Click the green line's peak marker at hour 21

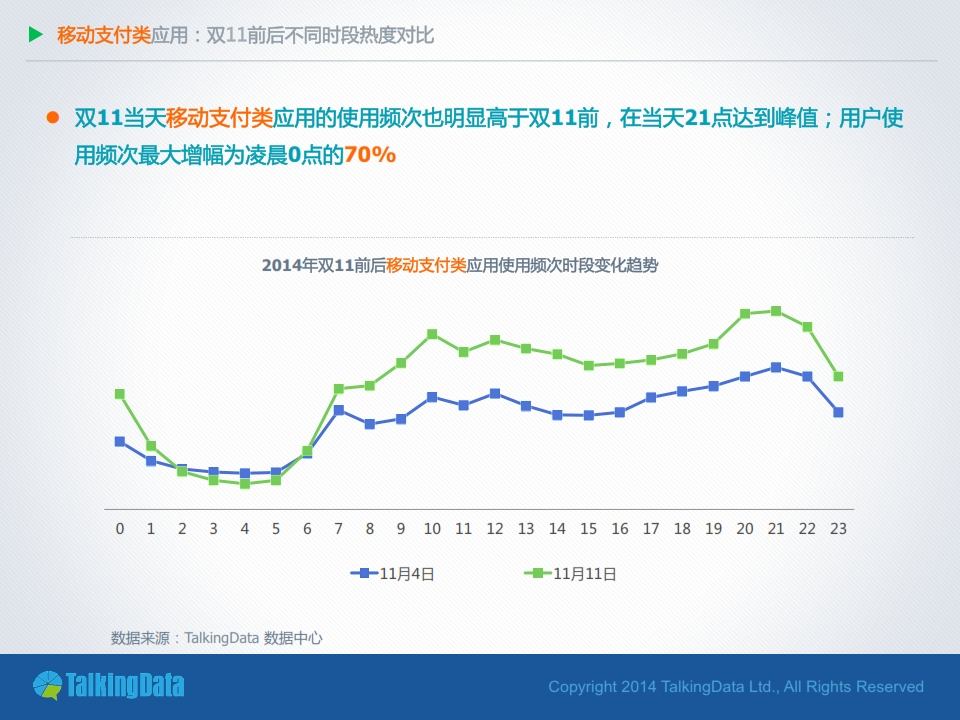(x=776, y=311)
